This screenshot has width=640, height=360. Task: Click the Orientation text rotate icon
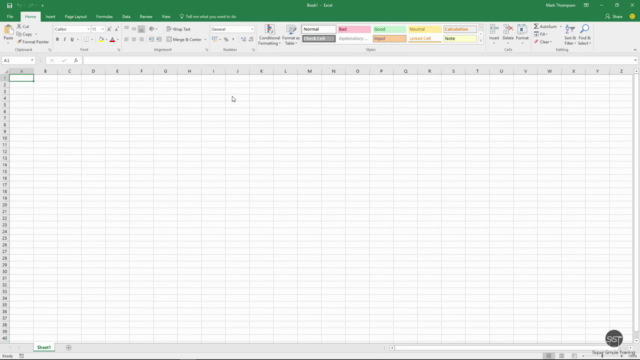(x=152, y=29)
